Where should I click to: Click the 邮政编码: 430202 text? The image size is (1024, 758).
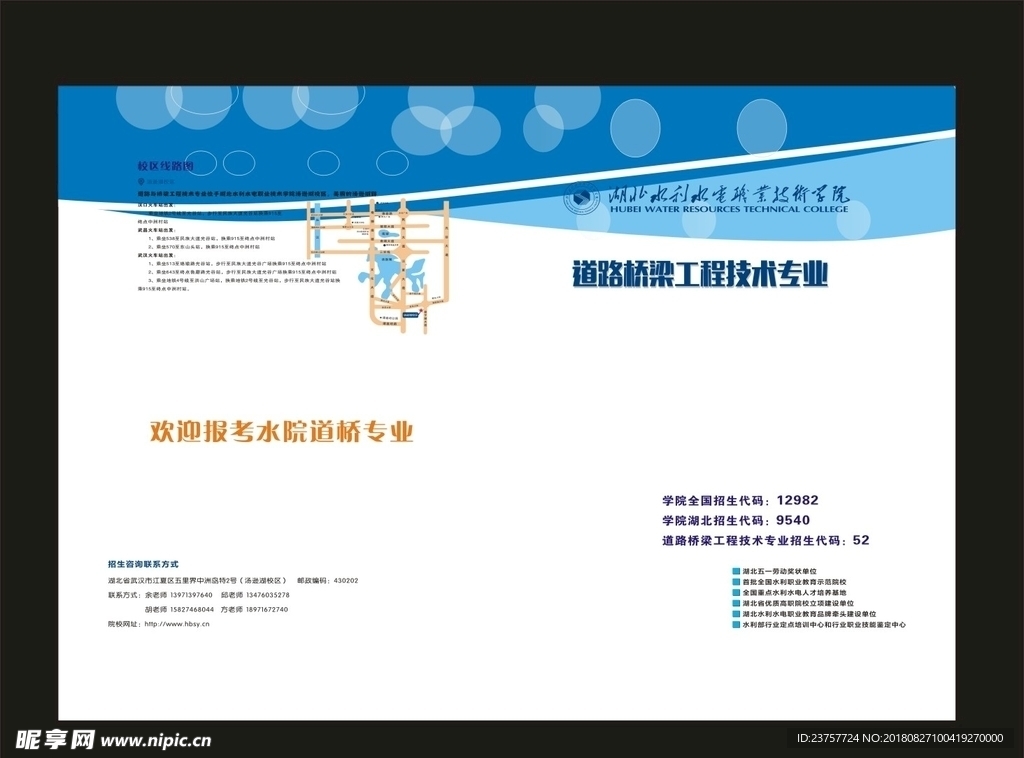pos(328,580)
